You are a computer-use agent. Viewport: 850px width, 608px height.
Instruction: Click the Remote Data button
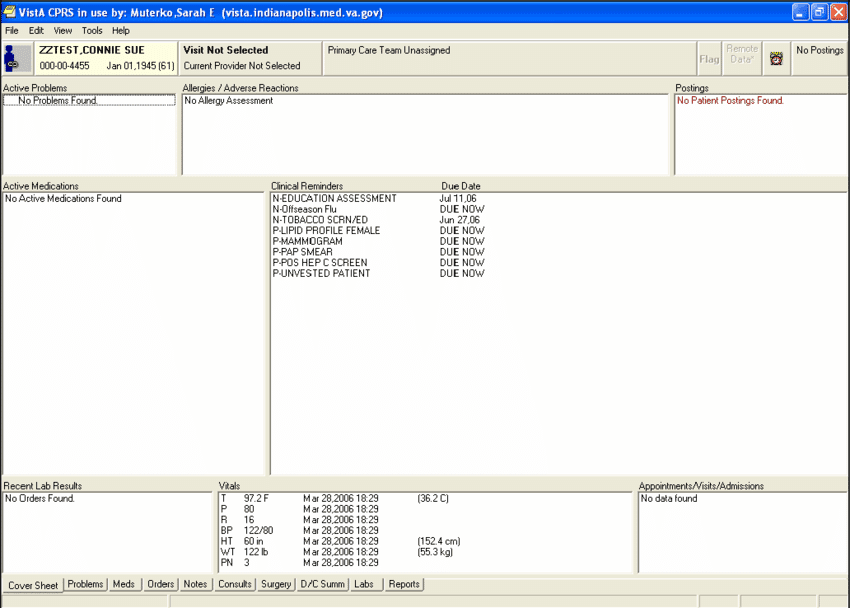click(742, 58)
